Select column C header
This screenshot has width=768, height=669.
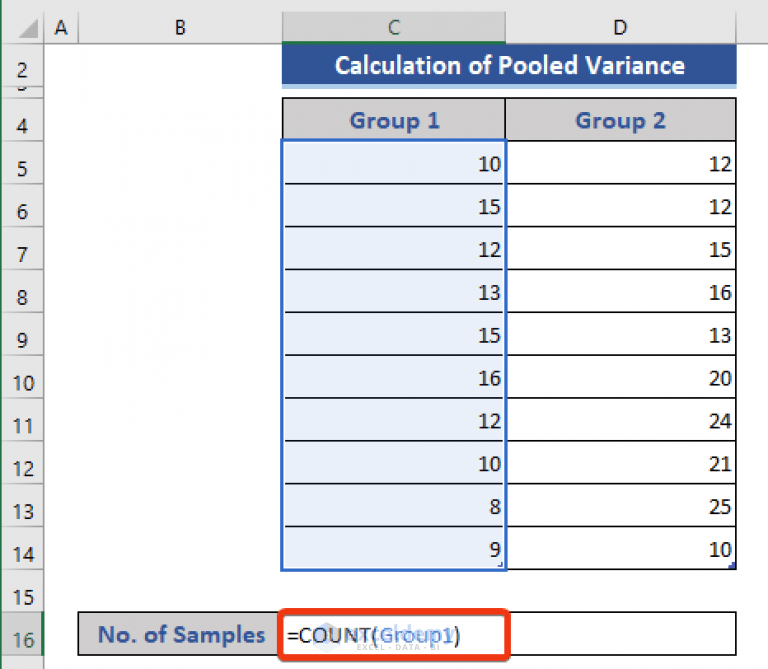(x=394, y=27)
